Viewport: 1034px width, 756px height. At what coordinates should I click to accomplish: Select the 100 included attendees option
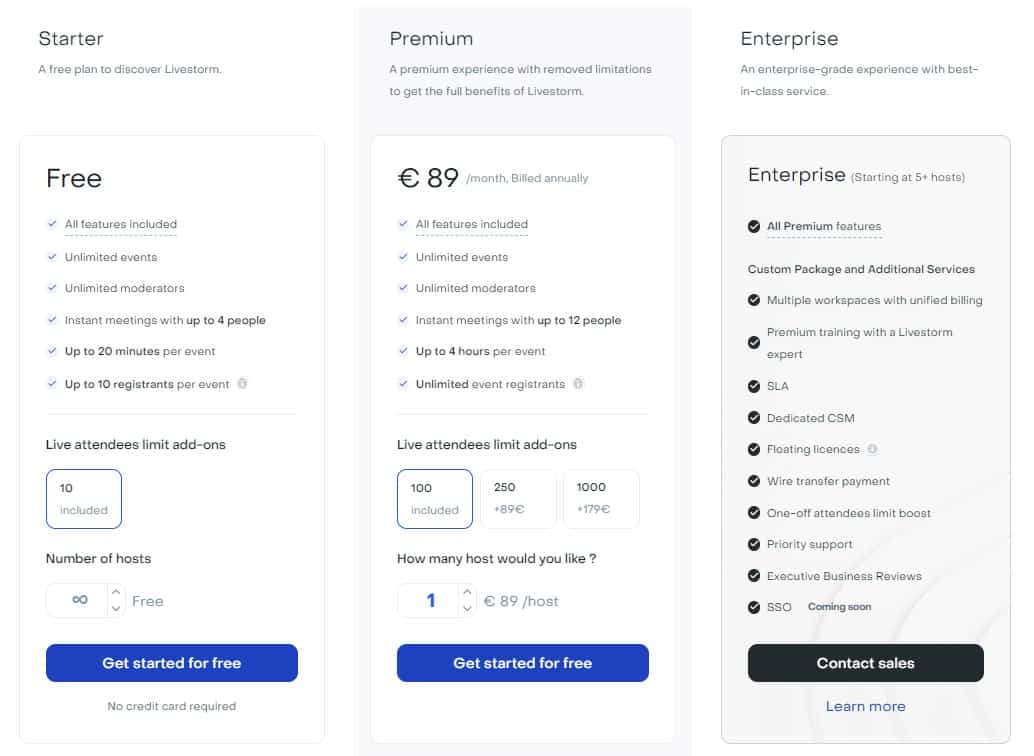click(x=434, y=498)
